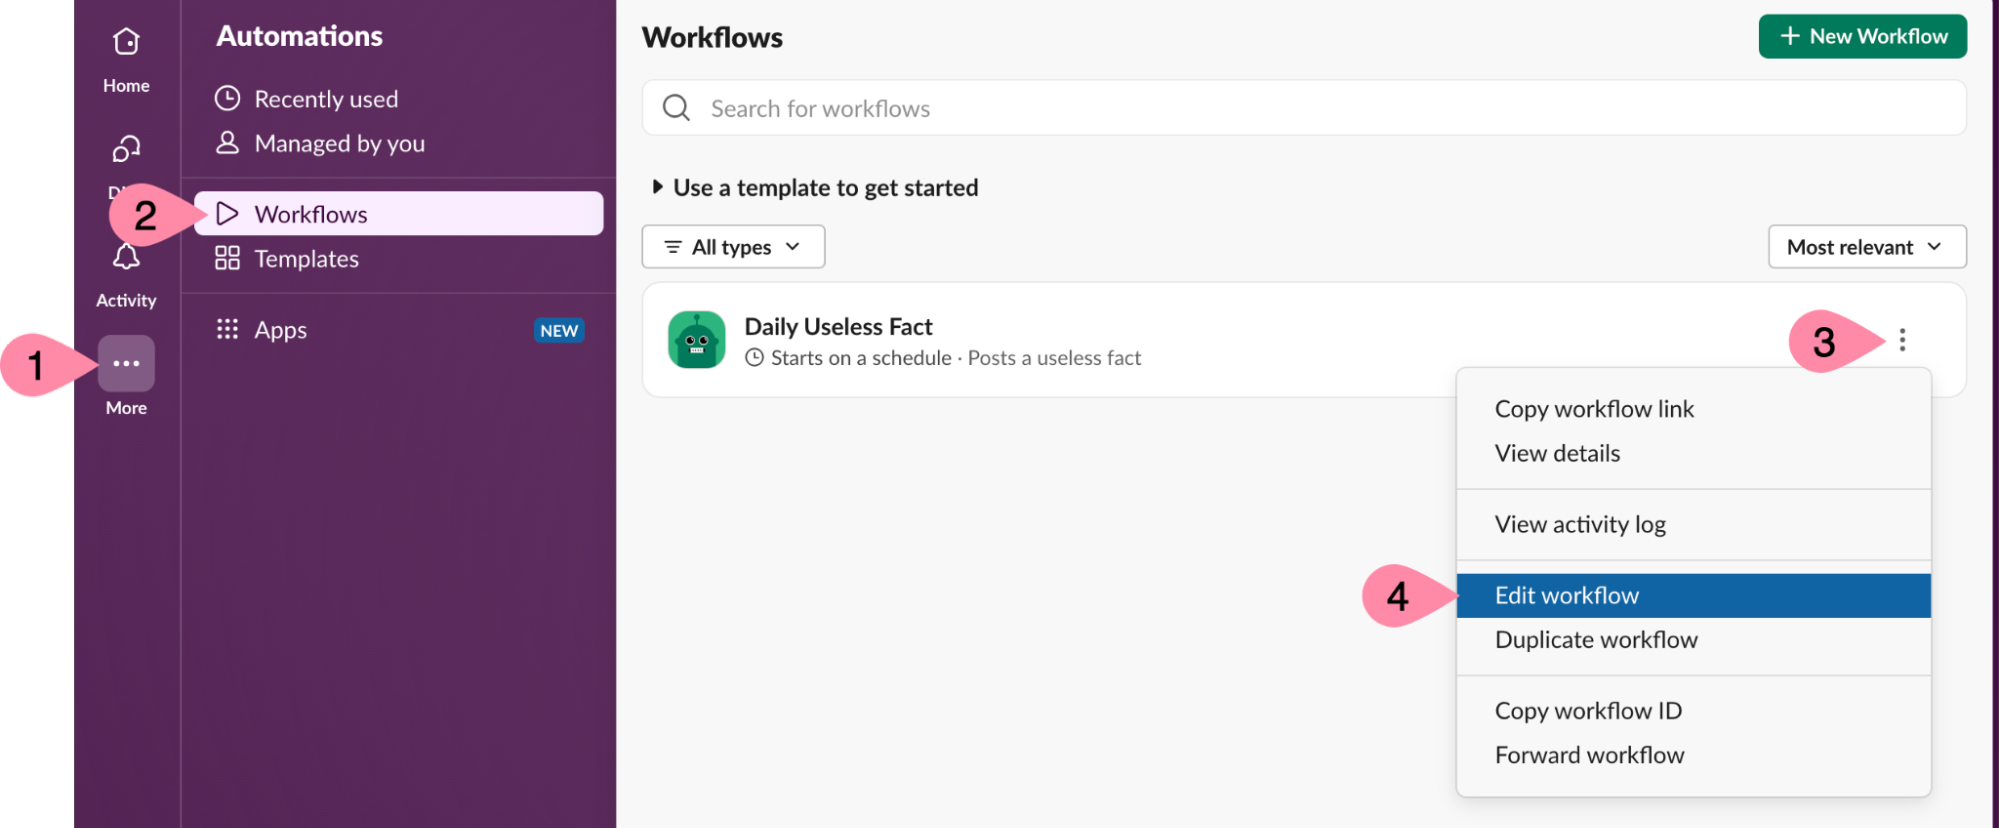Open the Most relevant sort dropdown
The width and height of the screenshot is (1999, 828).
[x=1866, y=247]
